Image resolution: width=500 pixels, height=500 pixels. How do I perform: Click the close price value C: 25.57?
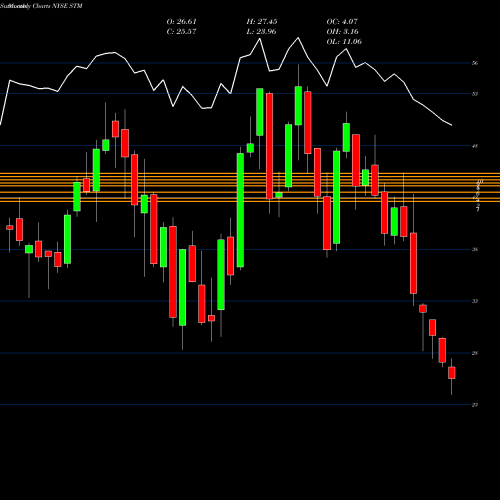point(181,32)
